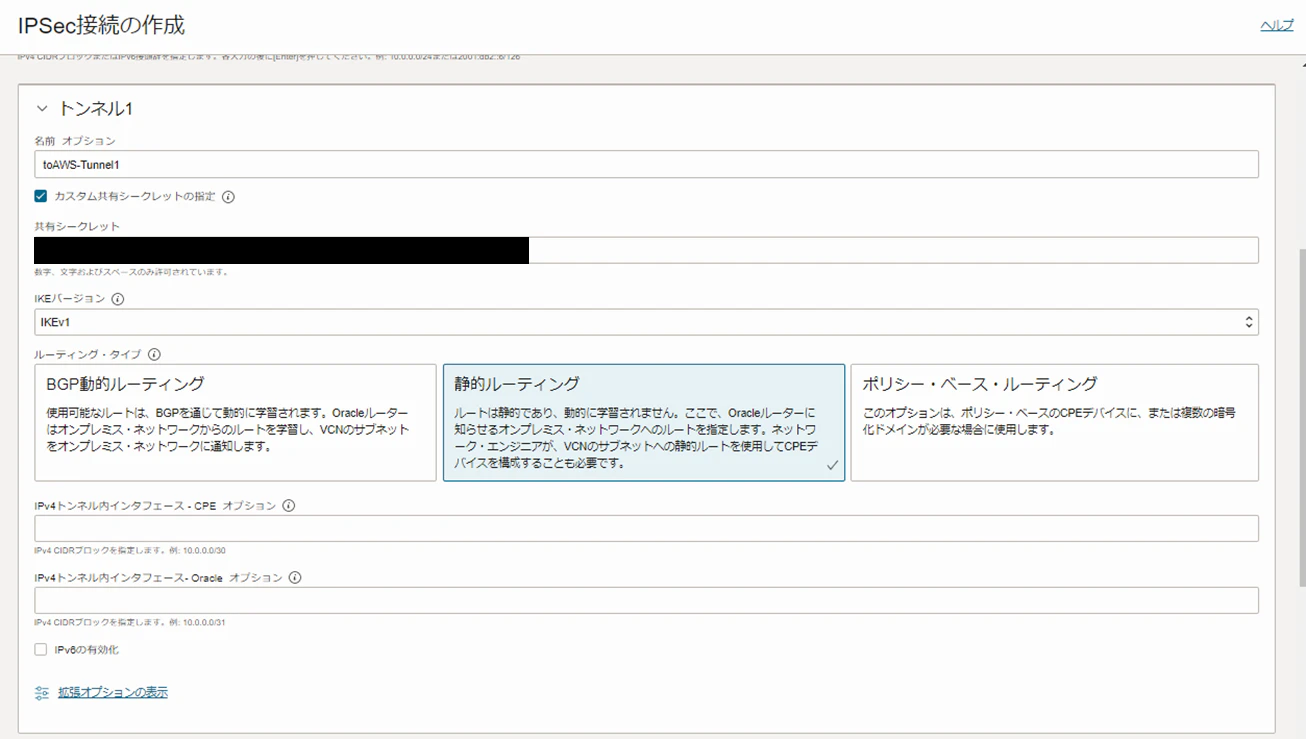Open the ヘルプ link

(x=1276, y=26)
